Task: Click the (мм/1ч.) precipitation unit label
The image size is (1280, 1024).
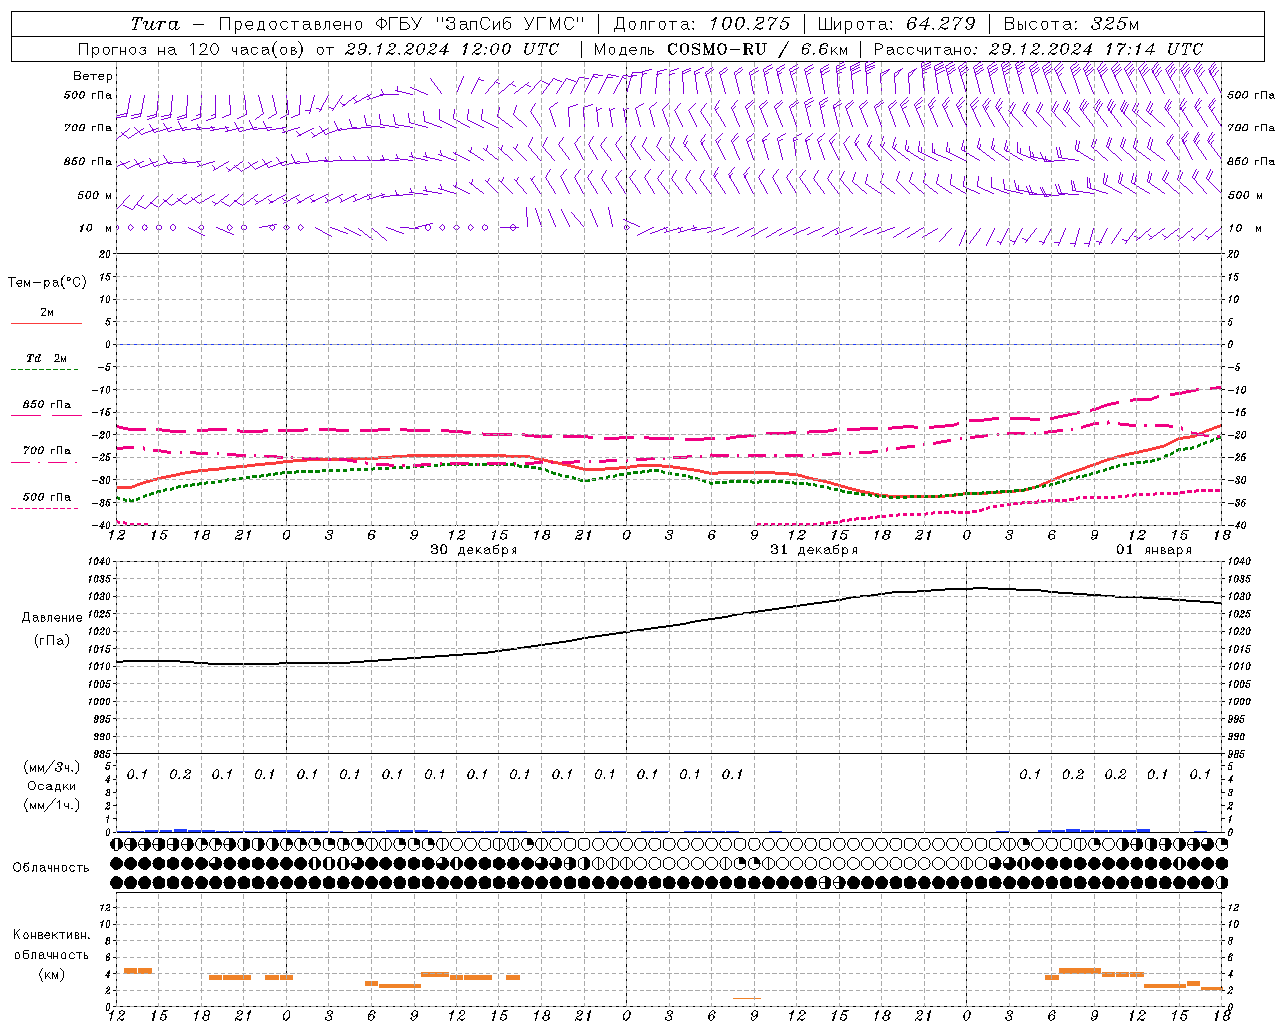Action: (x=52, y=805)
